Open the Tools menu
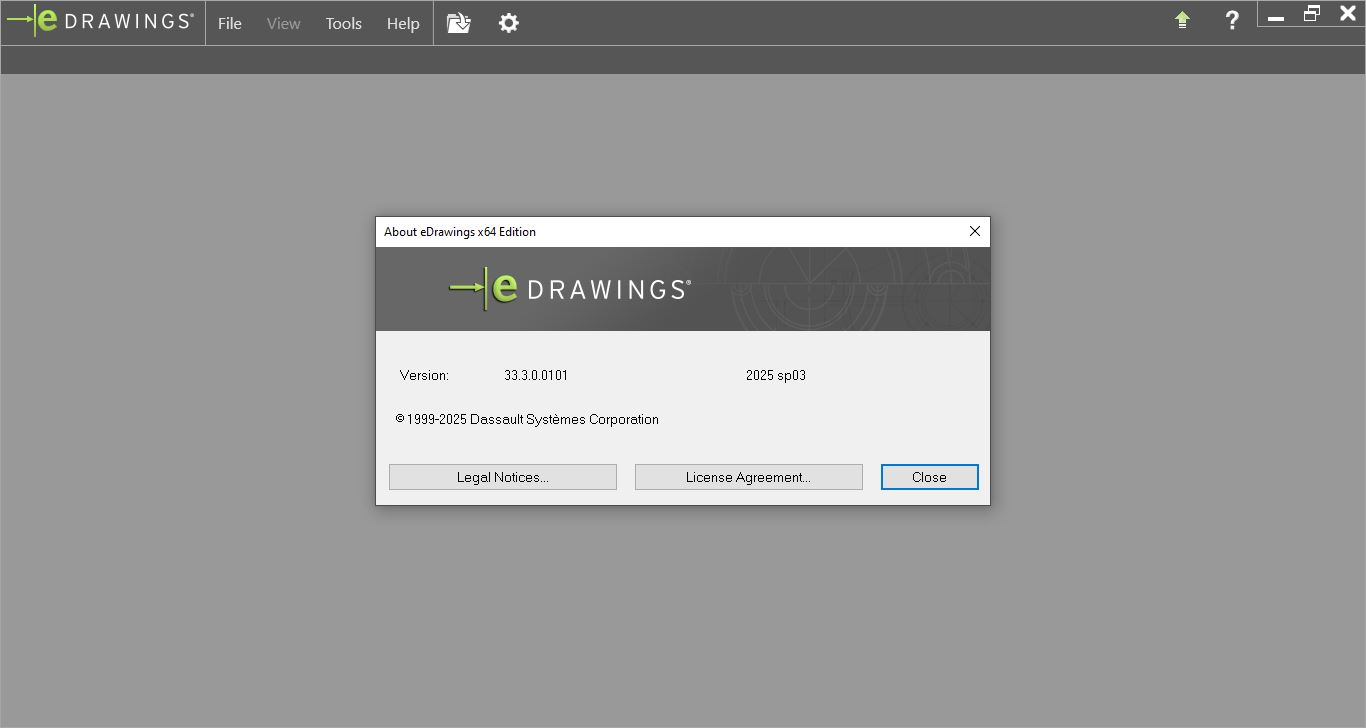 coord(343,23)
